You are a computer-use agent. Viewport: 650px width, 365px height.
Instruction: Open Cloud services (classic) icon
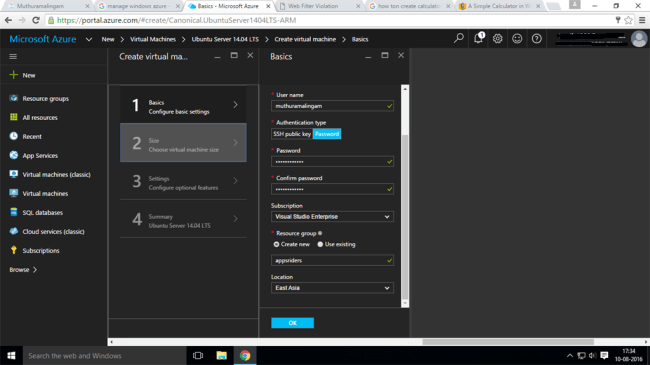click(x=14, y=231)
